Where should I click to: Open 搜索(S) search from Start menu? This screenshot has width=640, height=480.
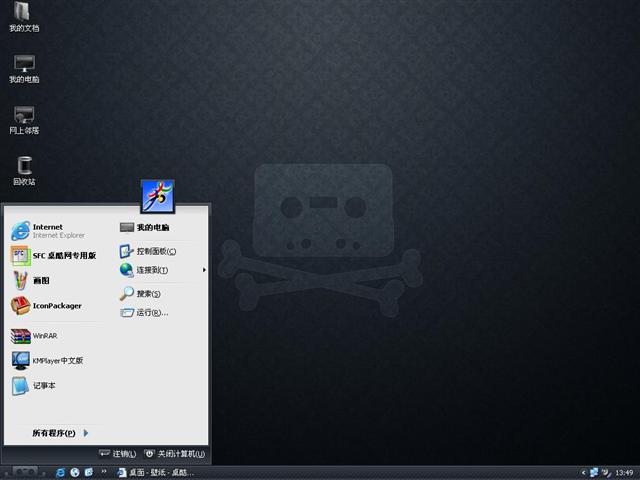(x=140, y=293)
